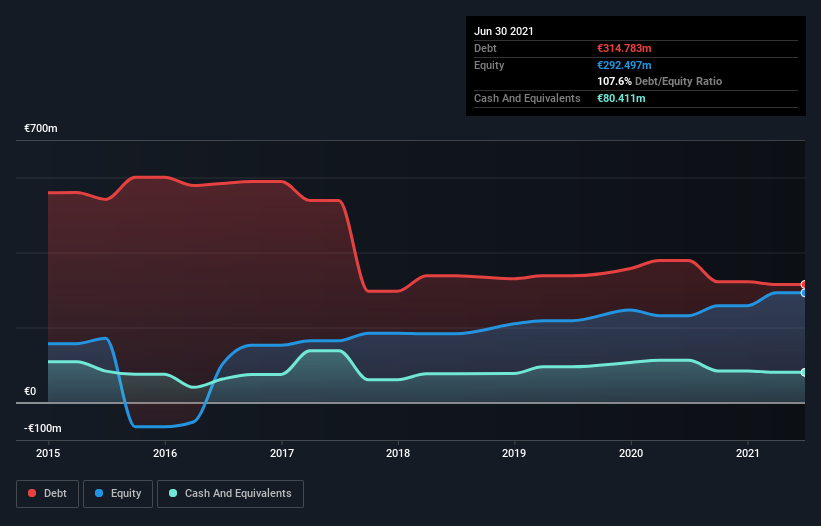Click the 2021 x-axis label
Image resolution: width=821 pixels, height=526 pixels.
tap(748, 453)
